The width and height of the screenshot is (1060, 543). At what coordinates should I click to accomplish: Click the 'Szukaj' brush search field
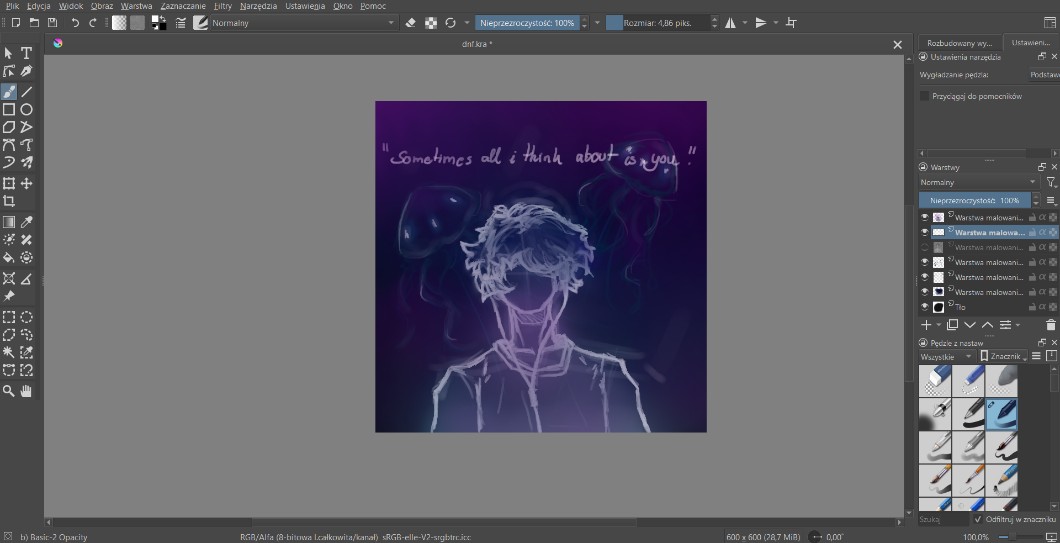pyautogui.click(x=943, y=519)
